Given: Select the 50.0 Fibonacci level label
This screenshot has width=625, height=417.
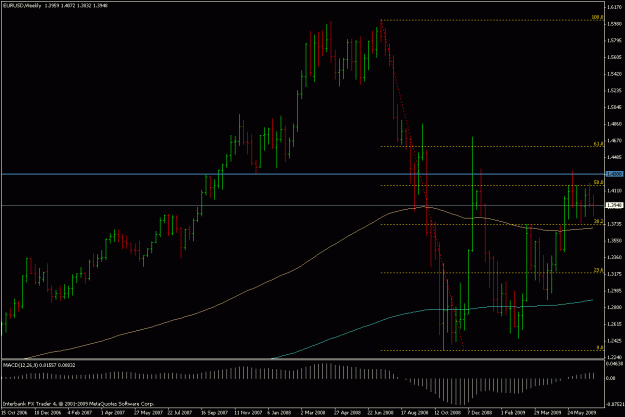Looking at the screenshot, I should (x=599, y=183).
